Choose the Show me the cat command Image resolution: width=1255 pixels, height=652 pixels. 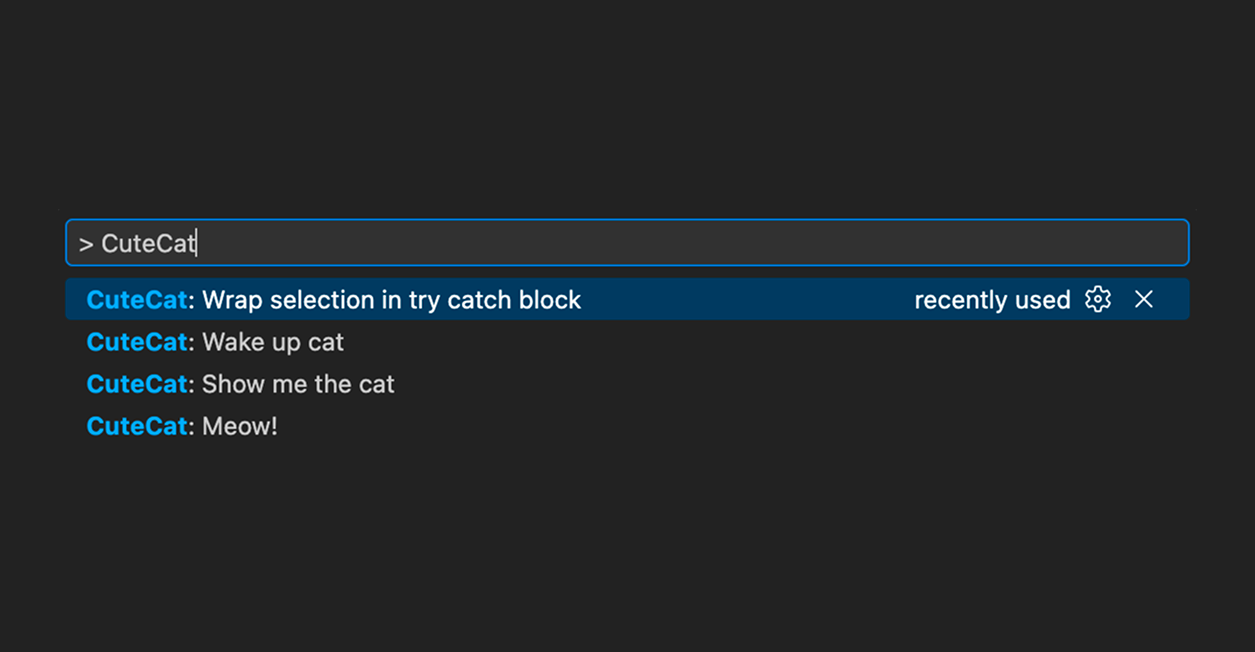tap(298, 384)
